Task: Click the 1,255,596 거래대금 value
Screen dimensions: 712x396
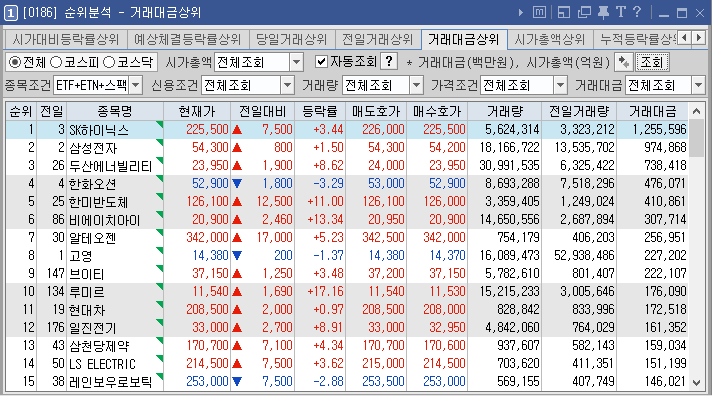Action: [x=659, y=130]
